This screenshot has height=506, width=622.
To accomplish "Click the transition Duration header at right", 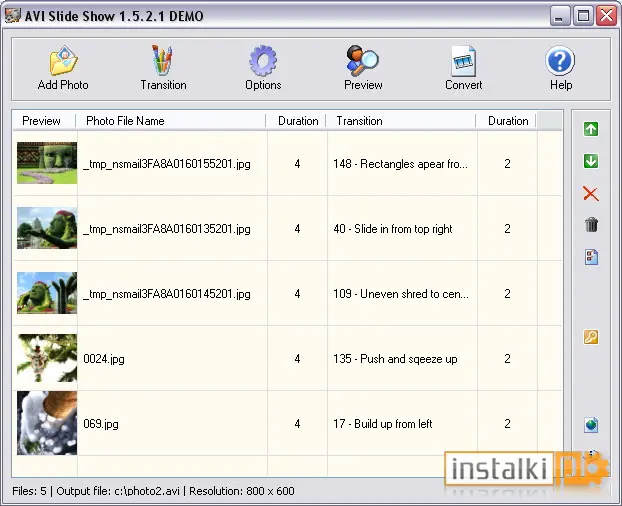I will 506,121.
